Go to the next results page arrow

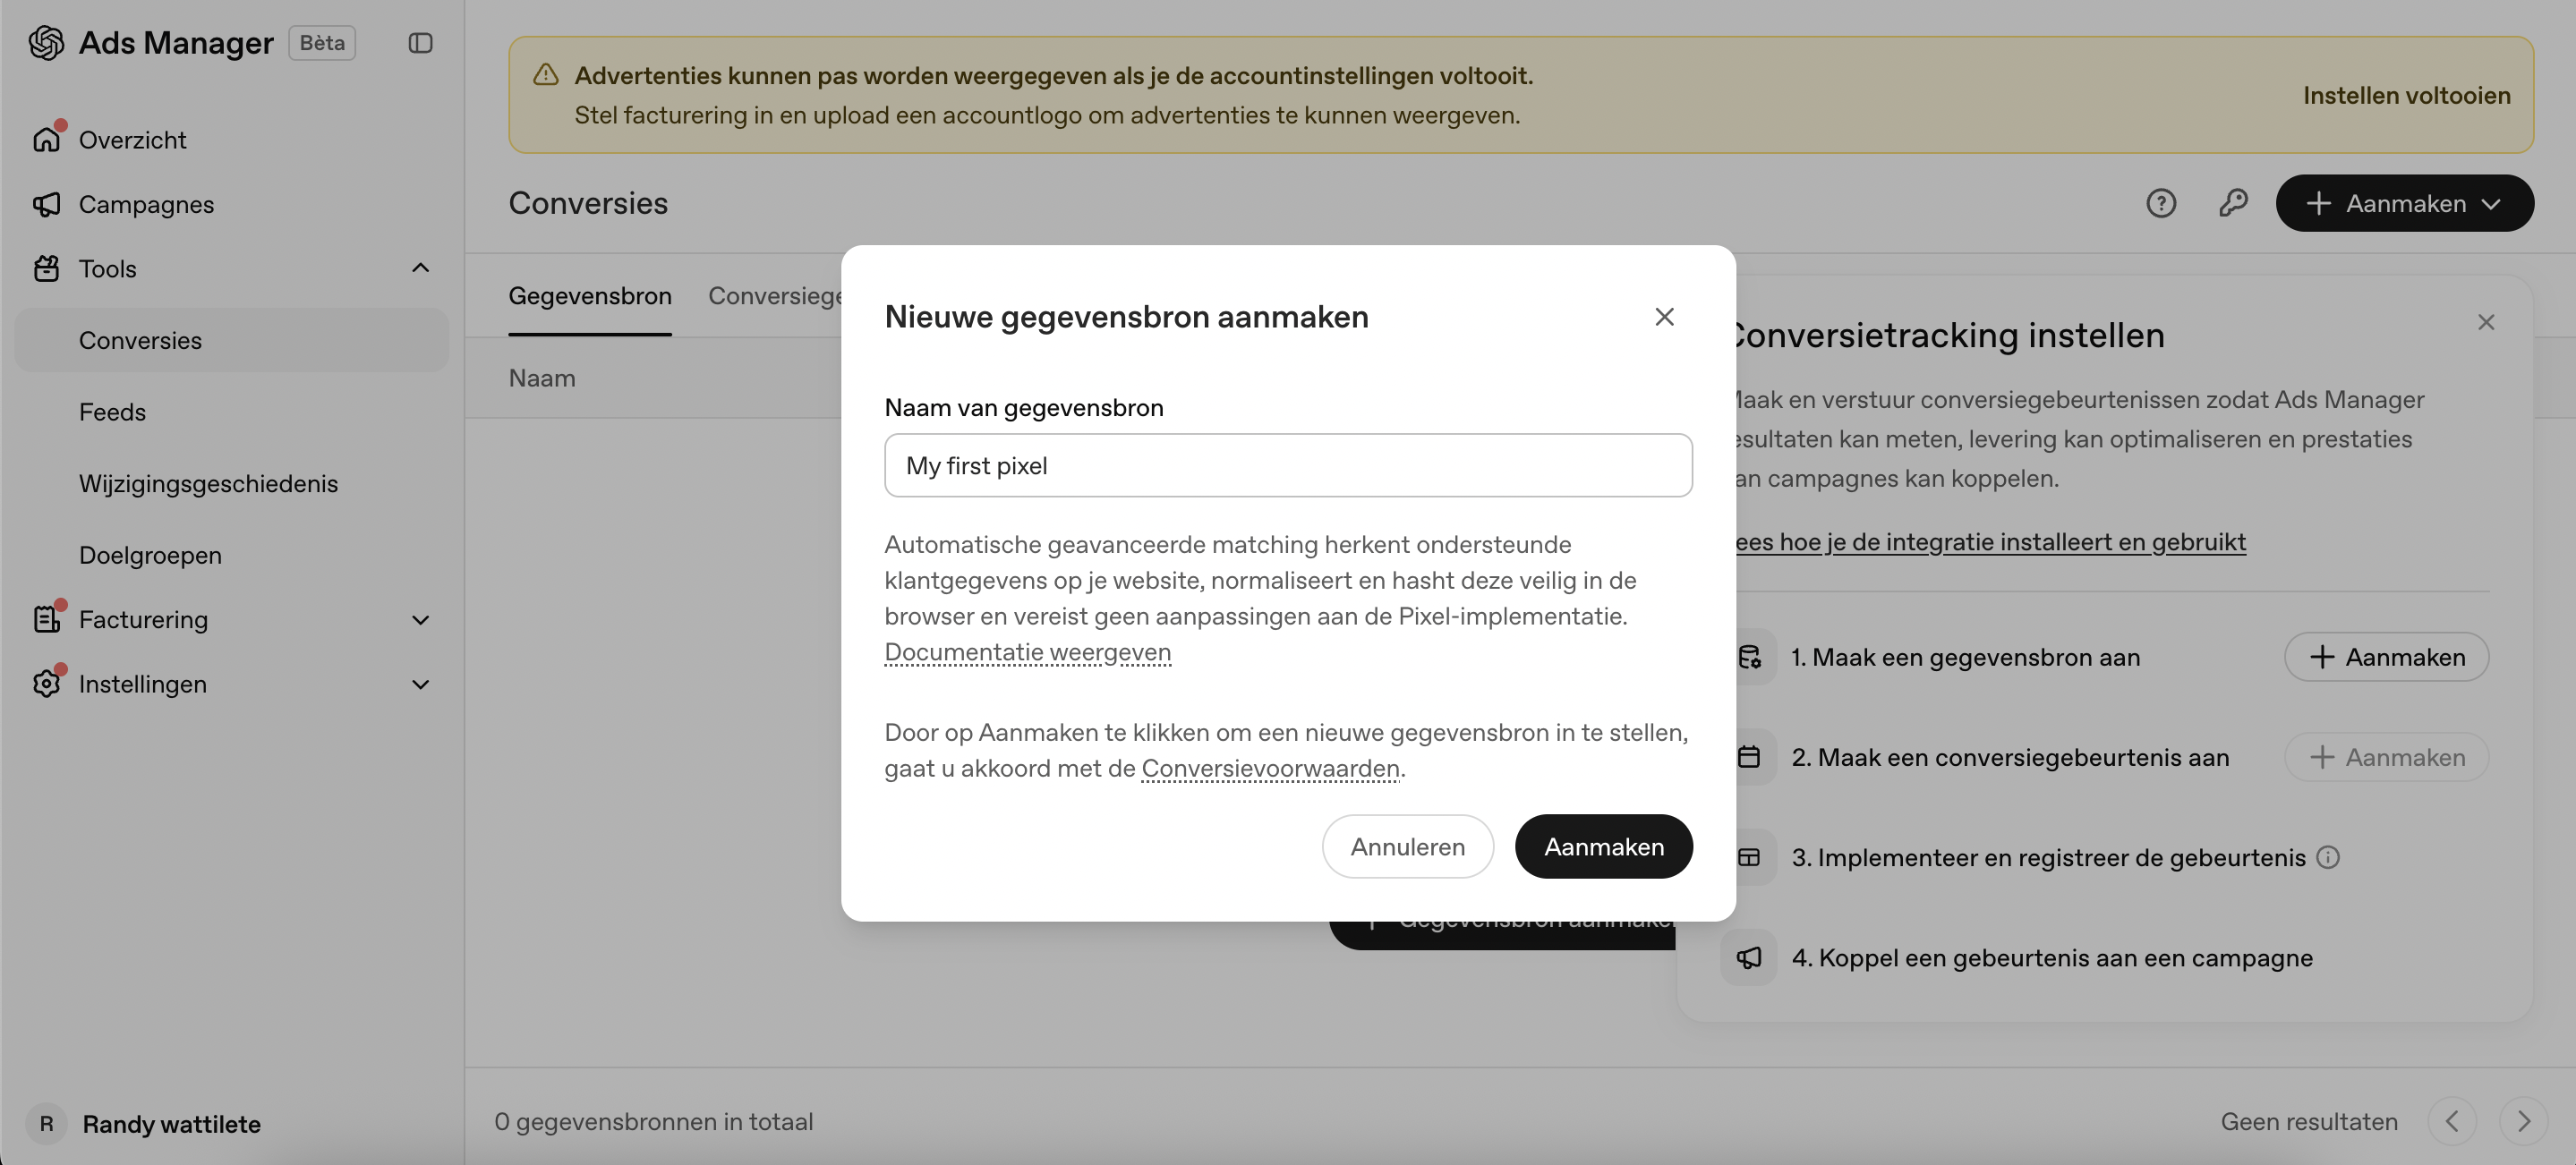click(x=2522, y=1121)
